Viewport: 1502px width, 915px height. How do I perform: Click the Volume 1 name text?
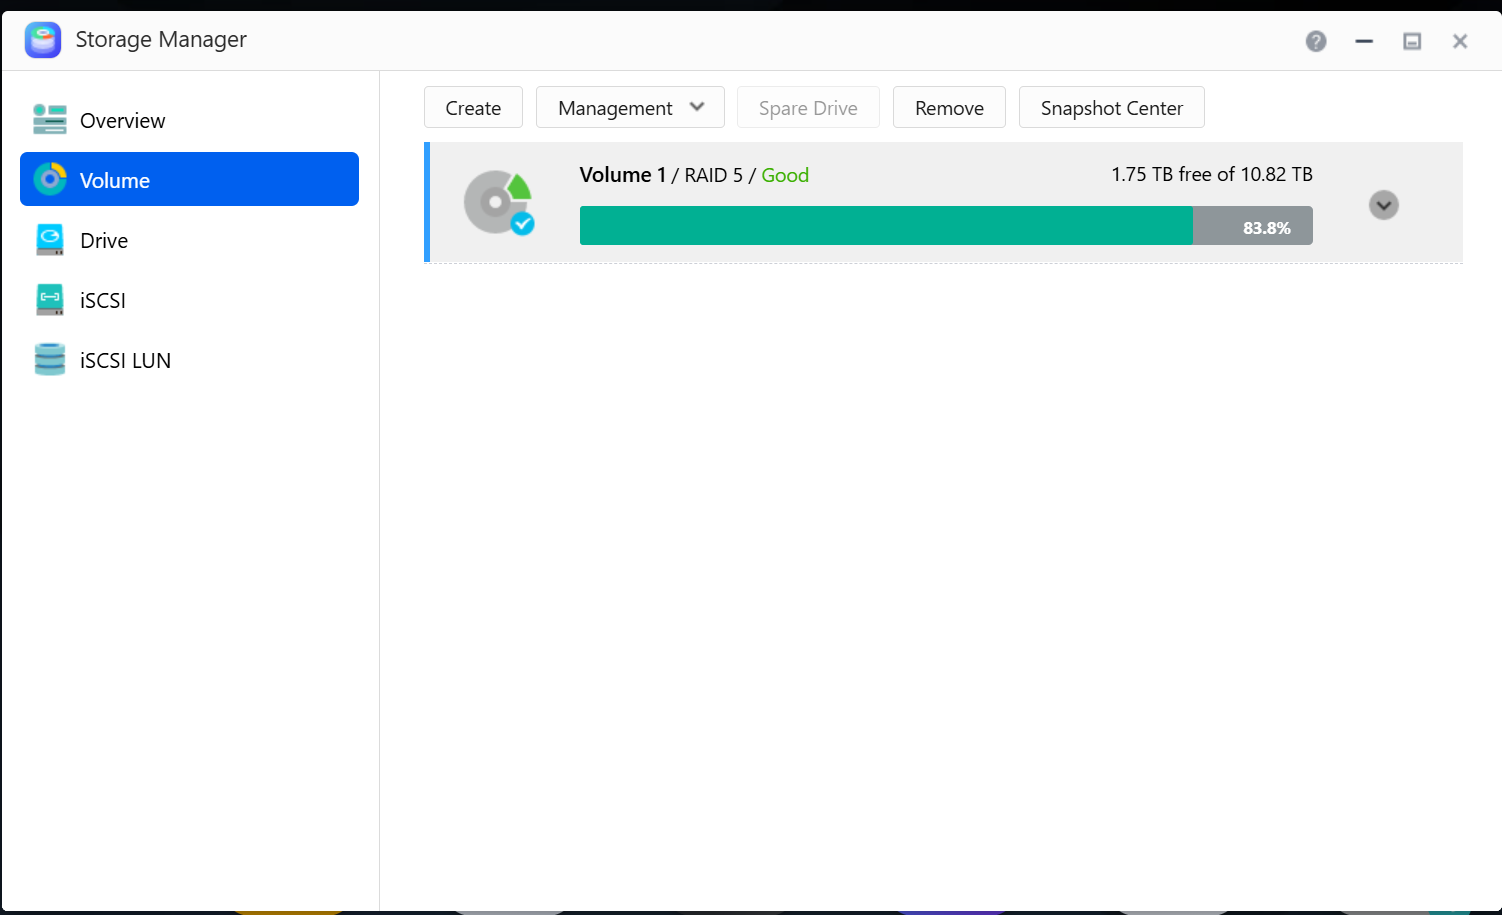click(623, 175)
